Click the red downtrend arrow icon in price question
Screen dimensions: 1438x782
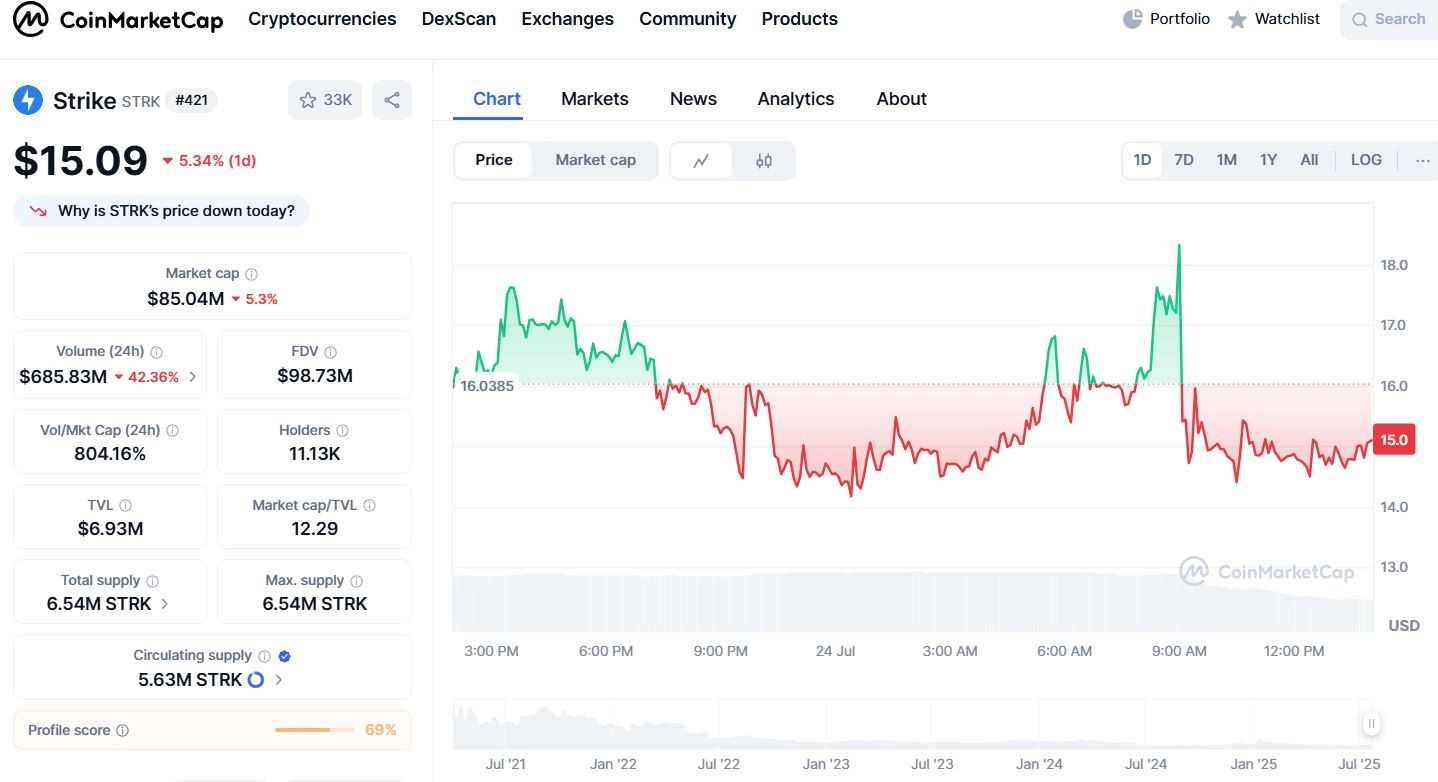pos(39,212)
